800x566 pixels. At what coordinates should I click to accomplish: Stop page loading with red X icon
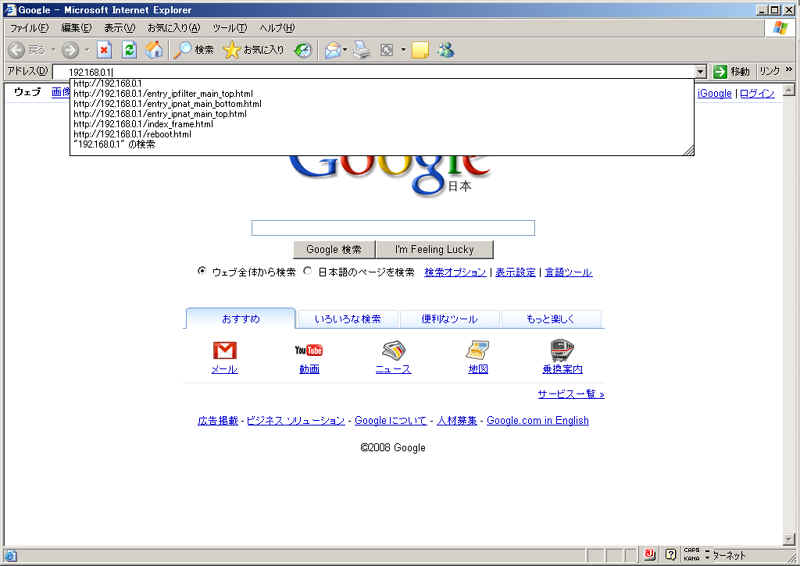pos(104,50)
